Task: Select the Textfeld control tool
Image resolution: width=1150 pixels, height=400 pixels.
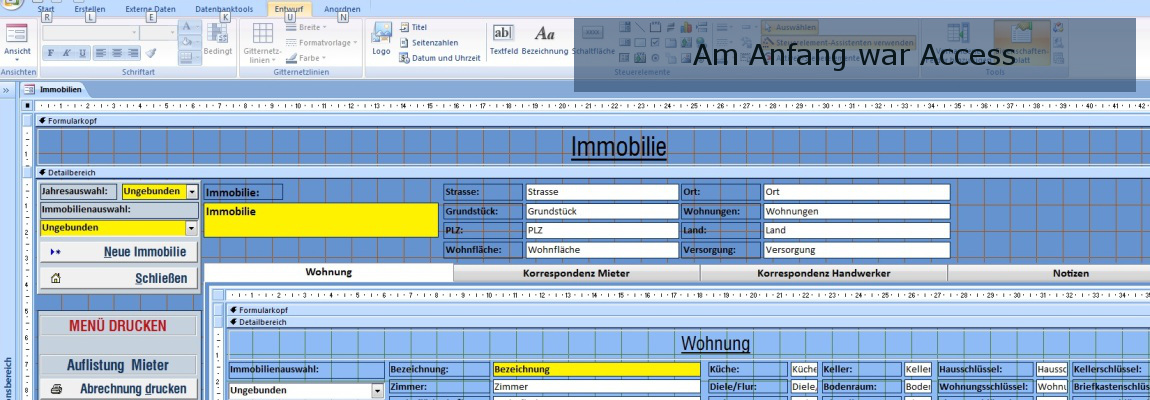Action: click(x=503, y=40)
